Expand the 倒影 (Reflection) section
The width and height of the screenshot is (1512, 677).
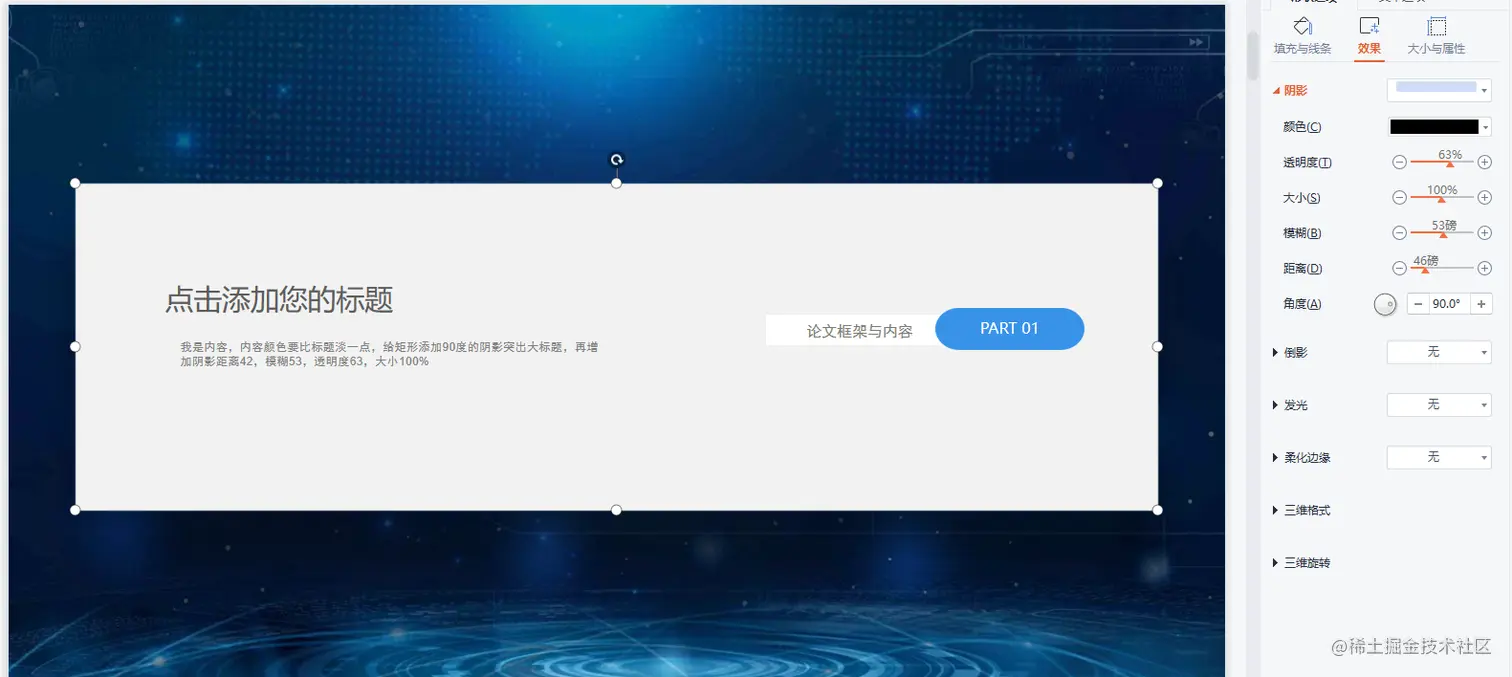[x=1290, y=353]
